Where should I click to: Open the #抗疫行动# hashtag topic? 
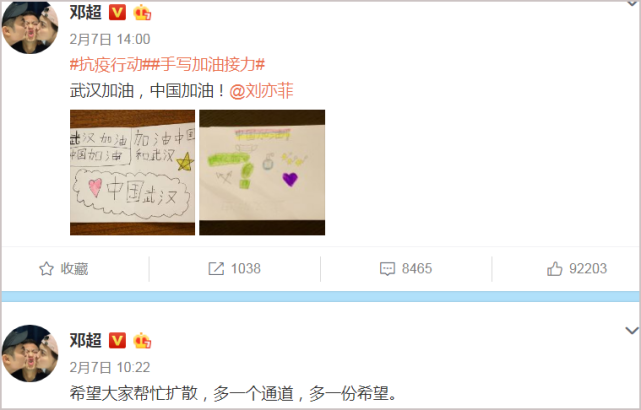110,65
